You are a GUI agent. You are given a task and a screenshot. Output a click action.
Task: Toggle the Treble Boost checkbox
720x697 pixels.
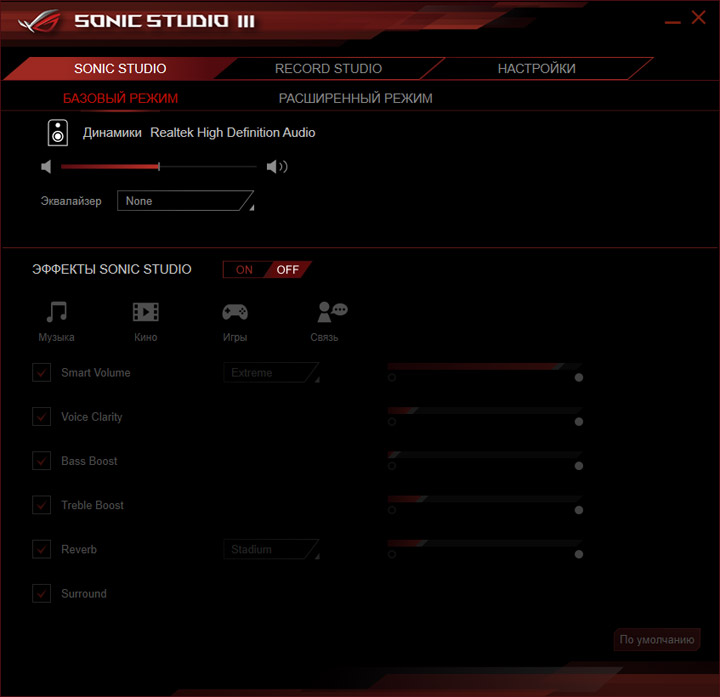tap(41, 505)
